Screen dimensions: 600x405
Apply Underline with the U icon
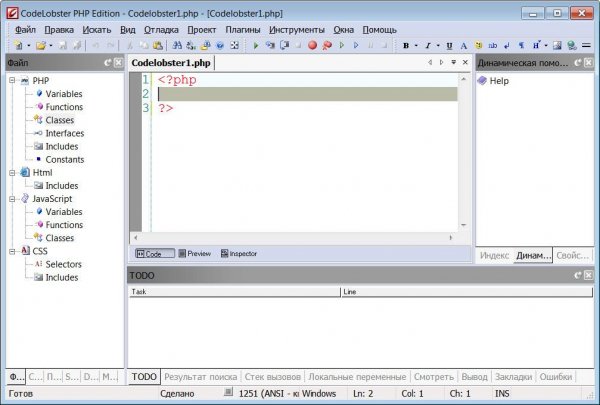click(x=449, y=46)
